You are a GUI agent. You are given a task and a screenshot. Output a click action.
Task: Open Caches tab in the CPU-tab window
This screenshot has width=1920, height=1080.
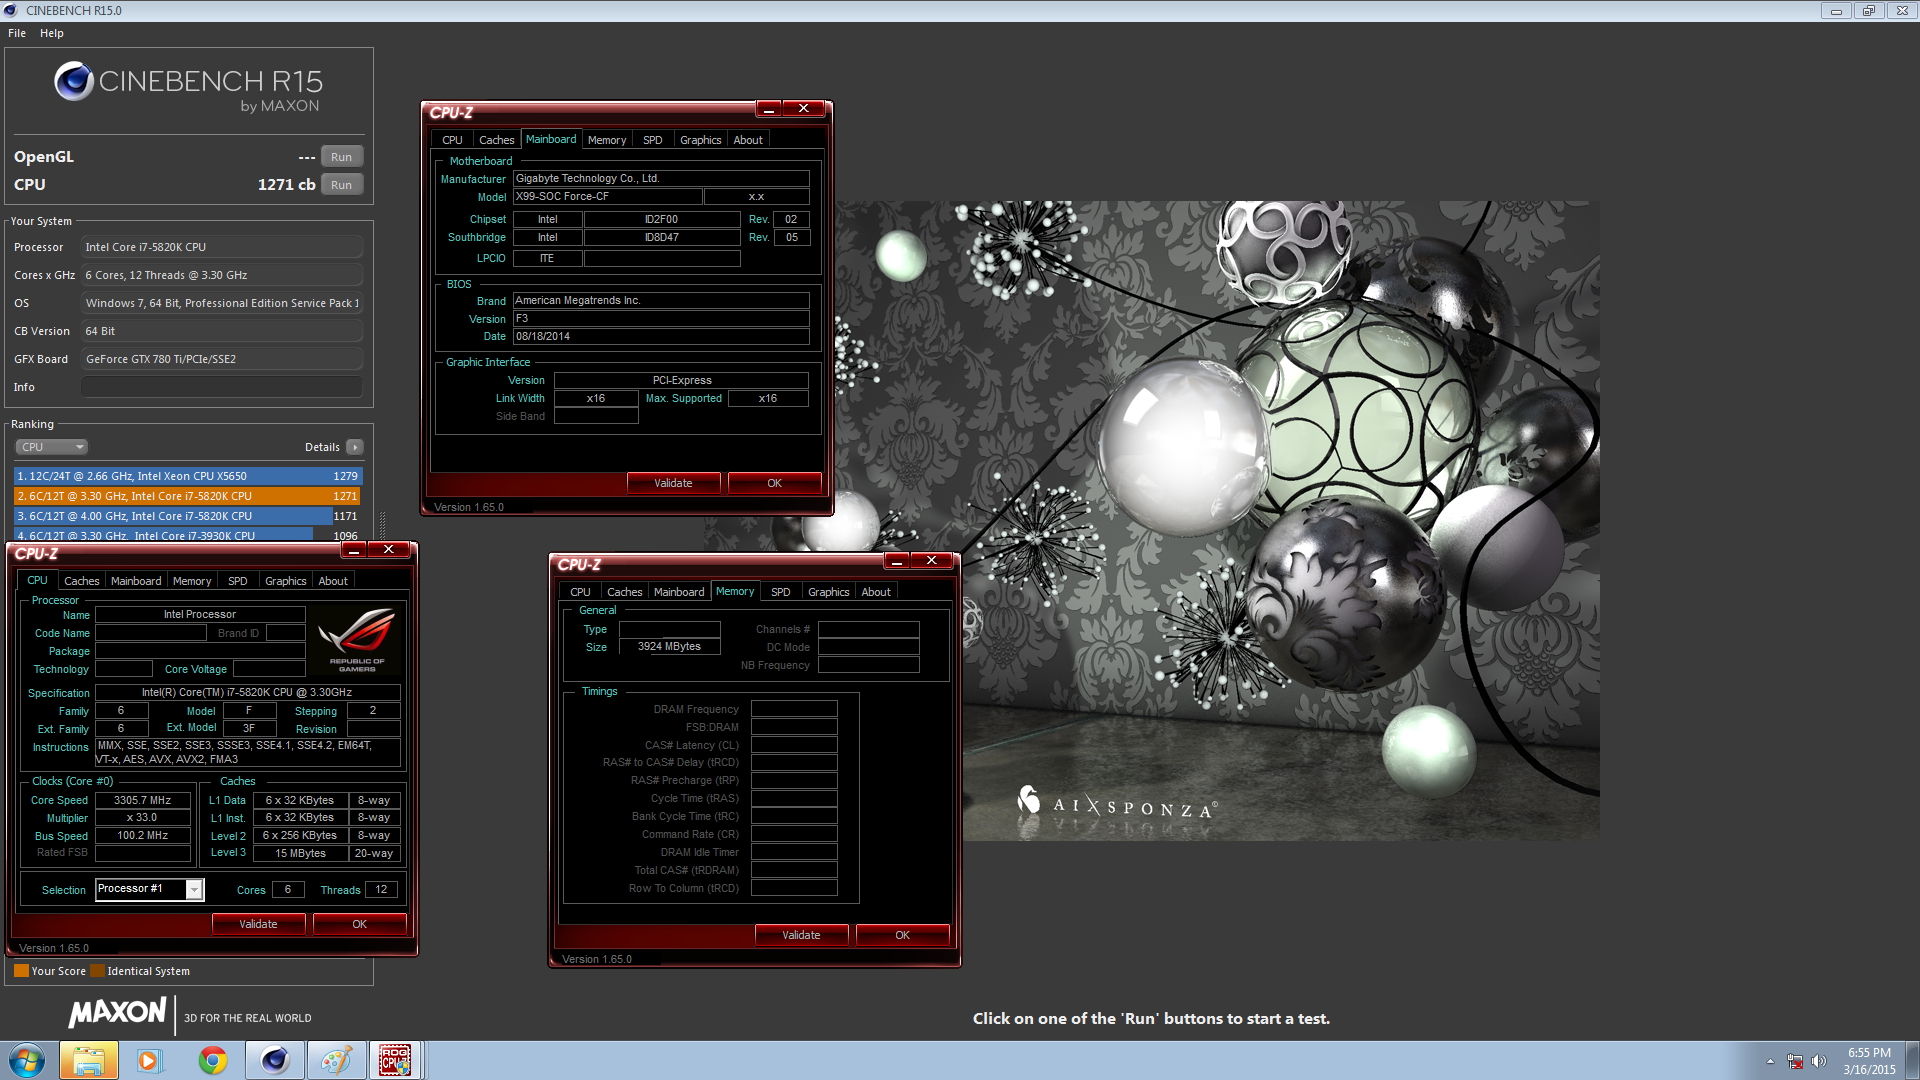[x=82, y=581]
